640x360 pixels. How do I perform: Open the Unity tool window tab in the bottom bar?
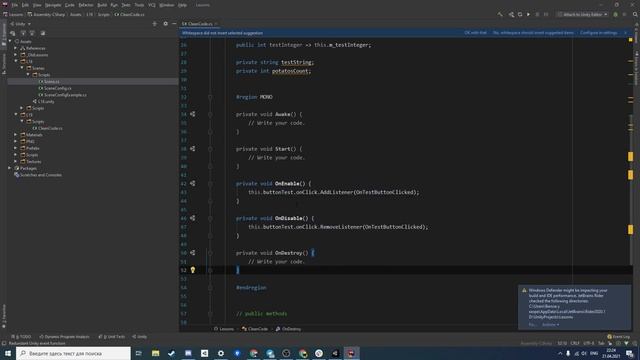139,337
